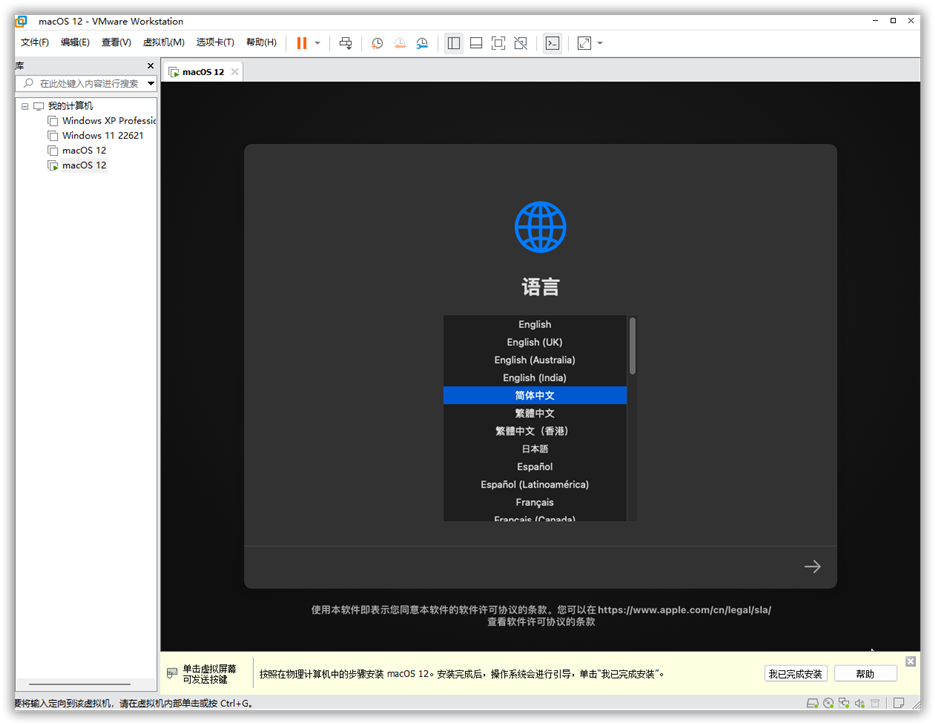Click the continue arrow in macOS setup
This screenshot has width=935, height=725.
[812, 566]
